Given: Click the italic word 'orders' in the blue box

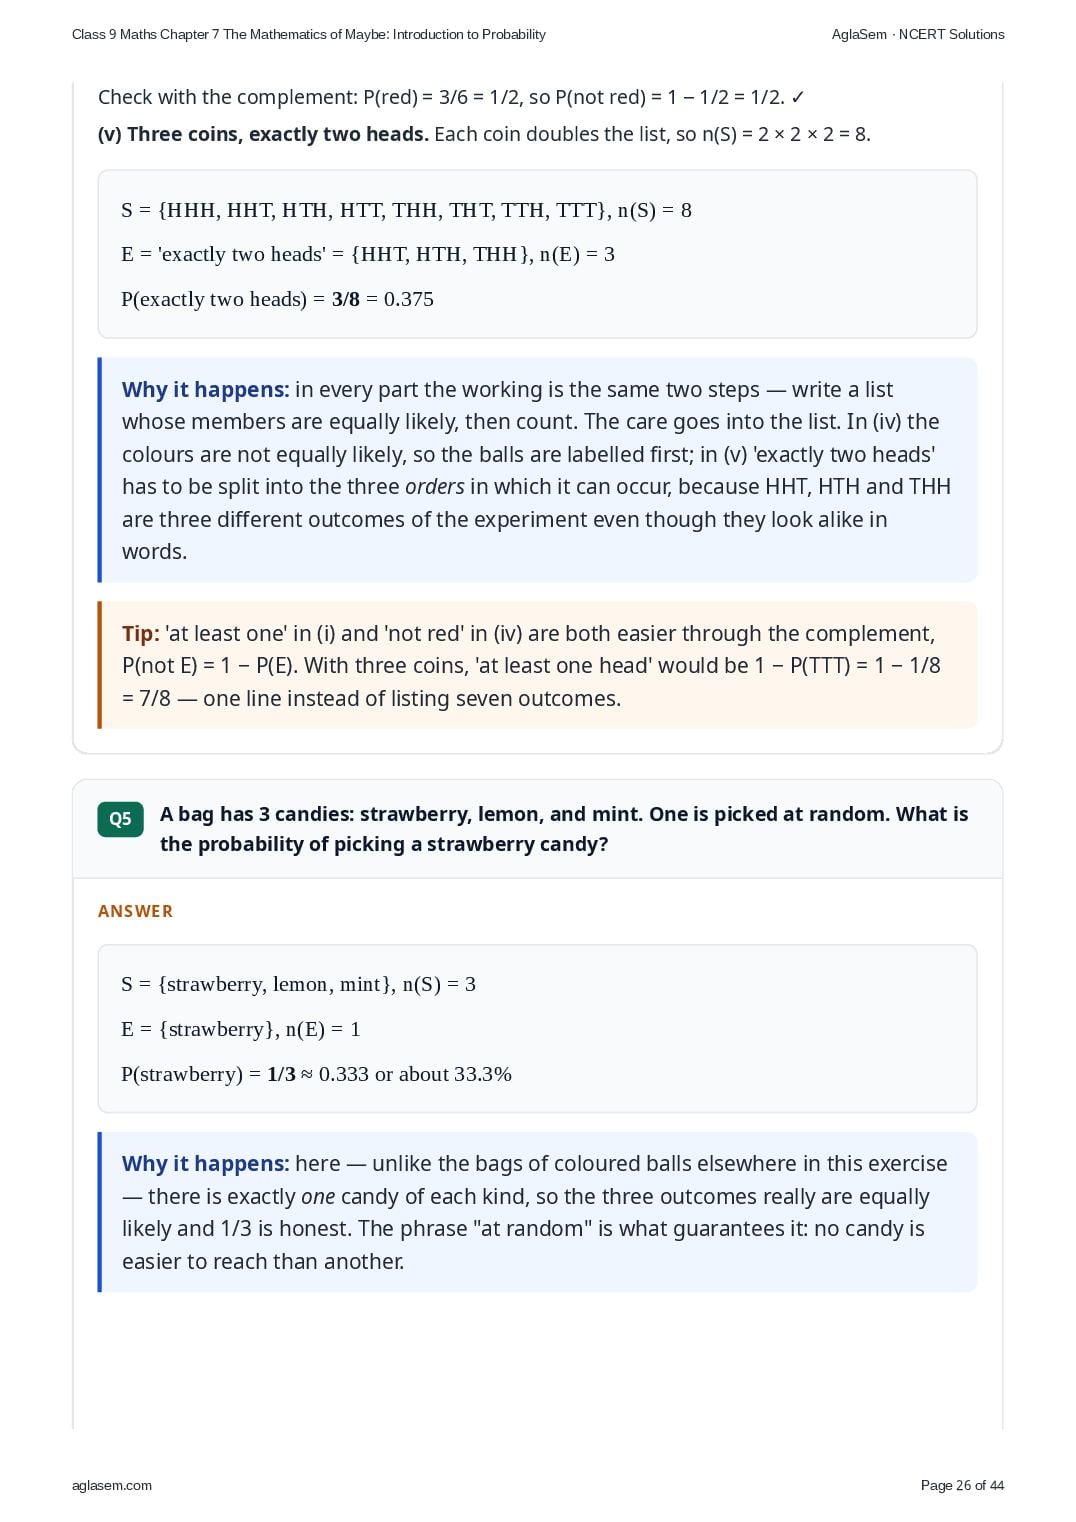Looking at the screenshot, I should [434, 487].
